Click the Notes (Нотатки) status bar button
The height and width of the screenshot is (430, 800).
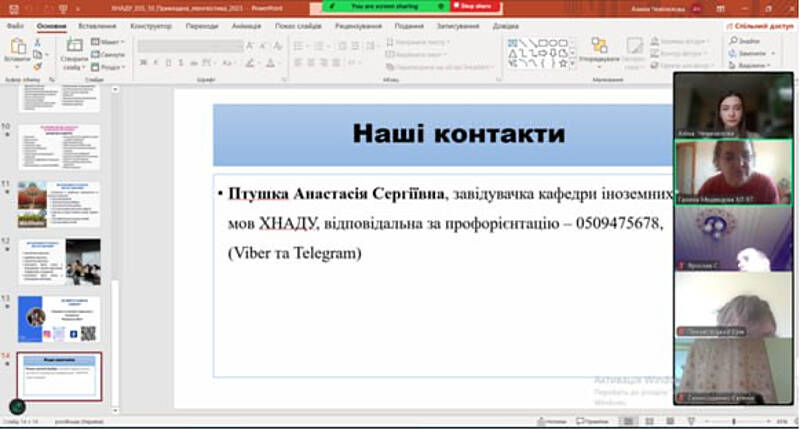552,421
